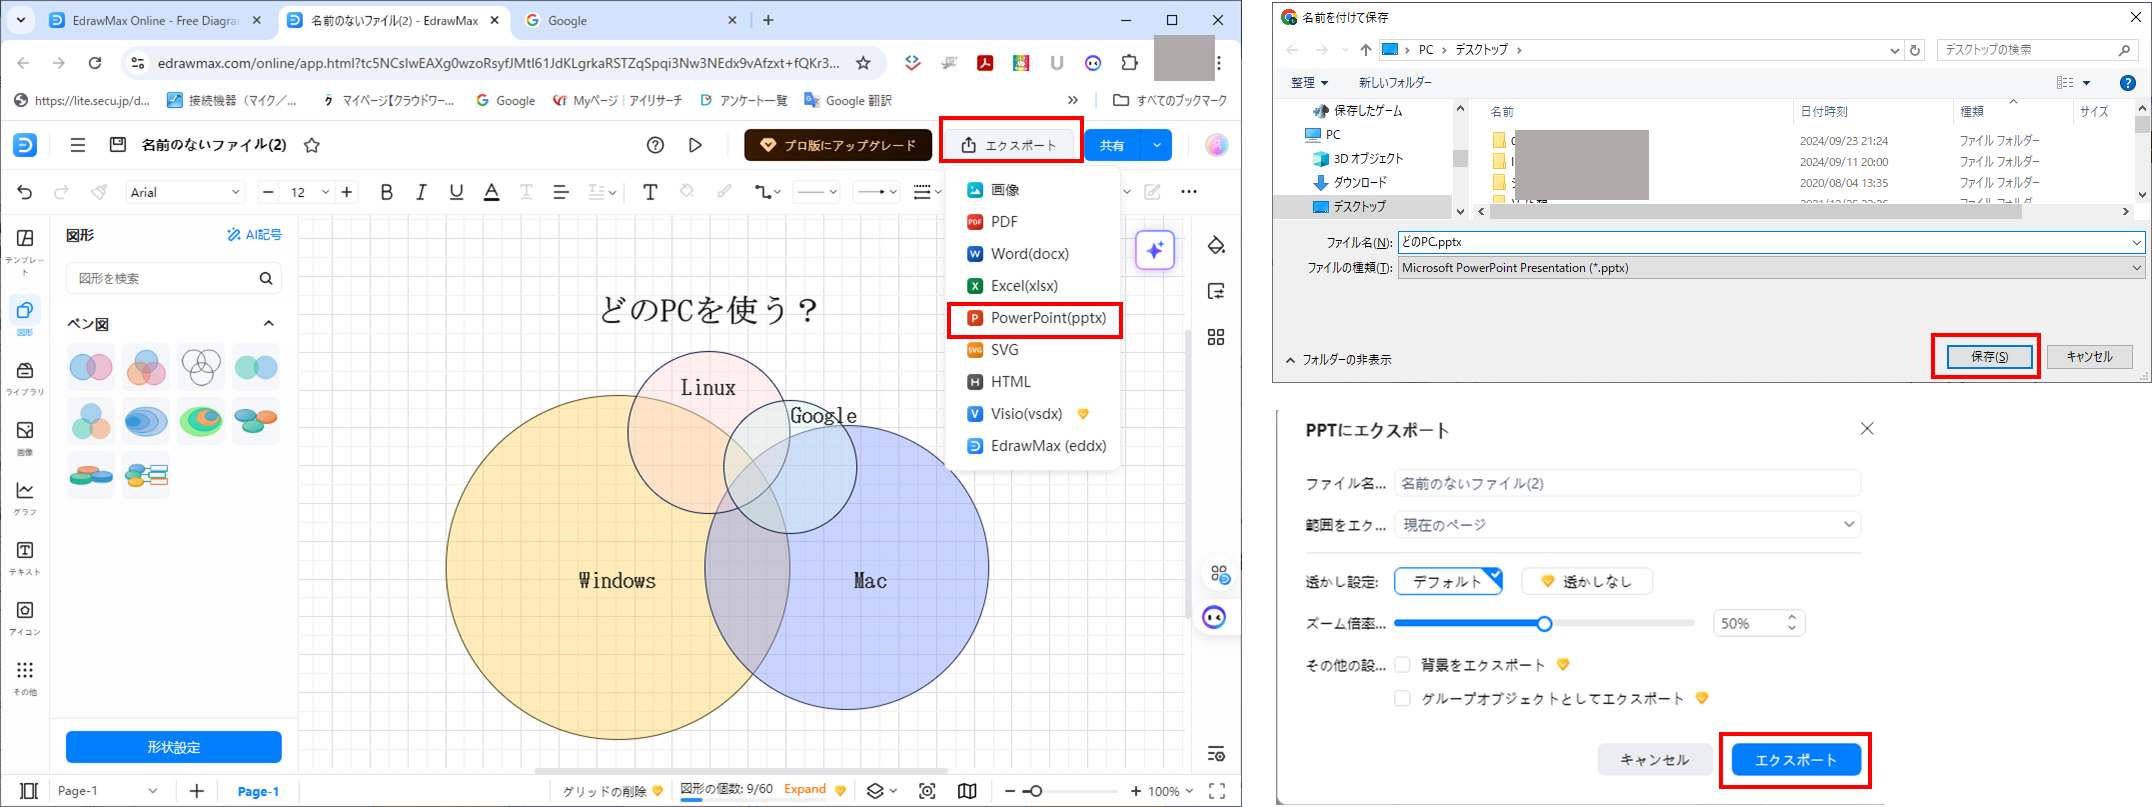This screenshot has height=807, width=2152.
Task: Click the undo arrow icon
Action: click(x=25, y=192)
